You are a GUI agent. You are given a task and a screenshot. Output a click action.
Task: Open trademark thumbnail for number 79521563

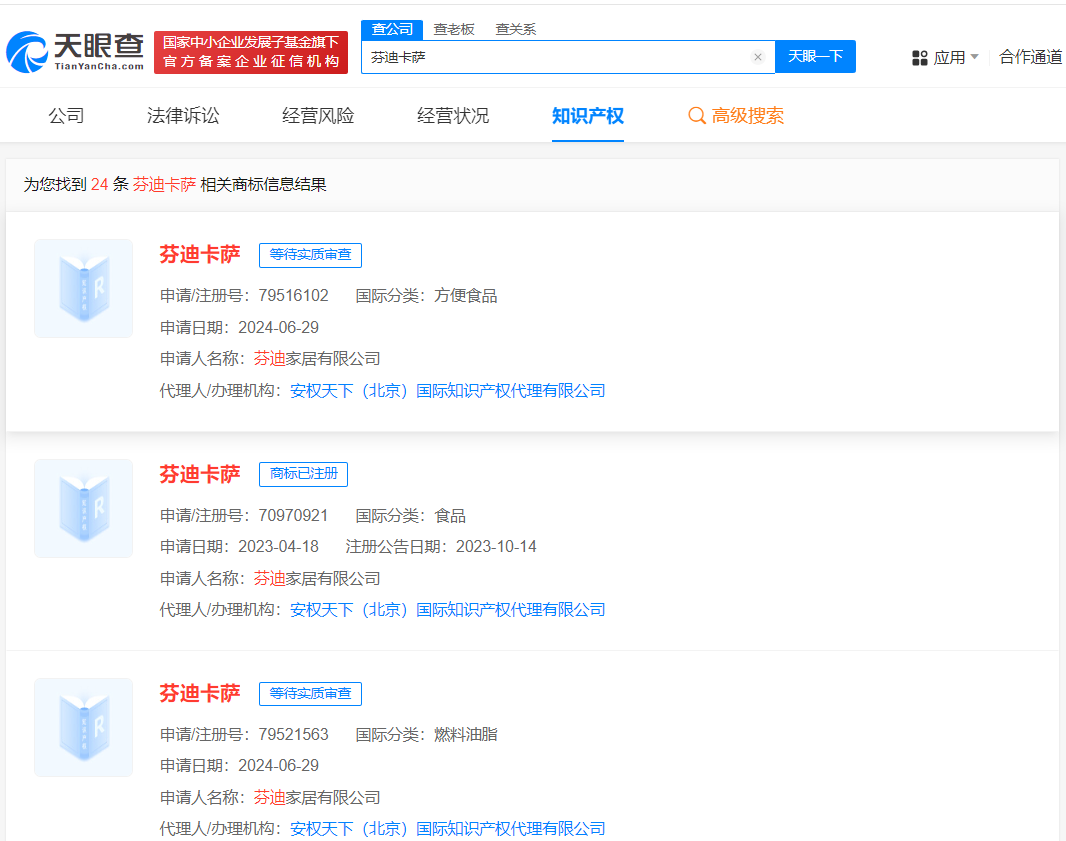click(84, 727)
